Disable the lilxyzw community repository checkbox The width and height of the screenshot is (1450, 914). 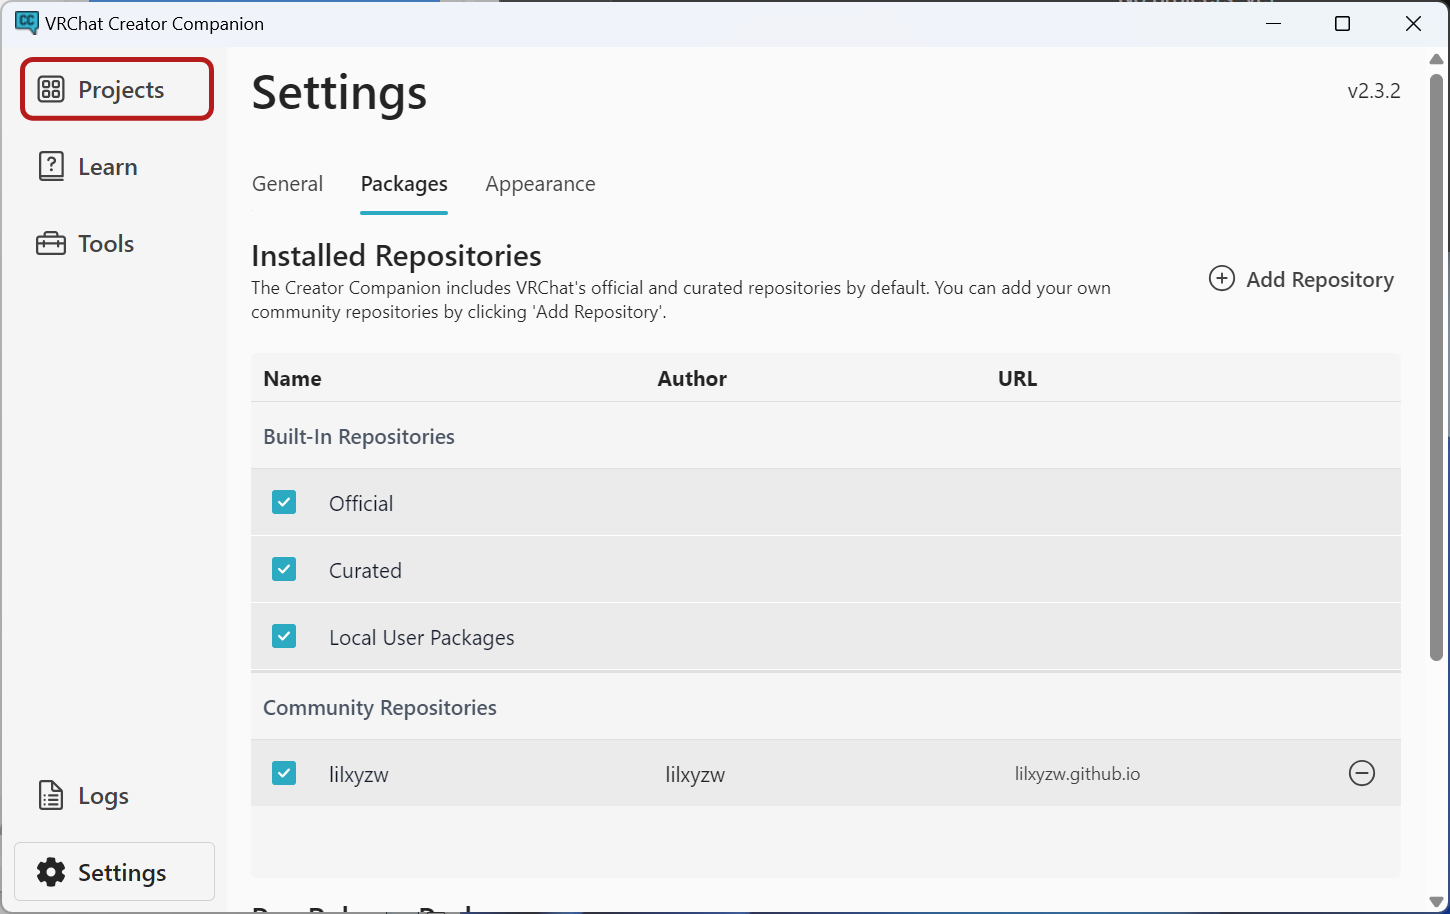pos(284,773)
